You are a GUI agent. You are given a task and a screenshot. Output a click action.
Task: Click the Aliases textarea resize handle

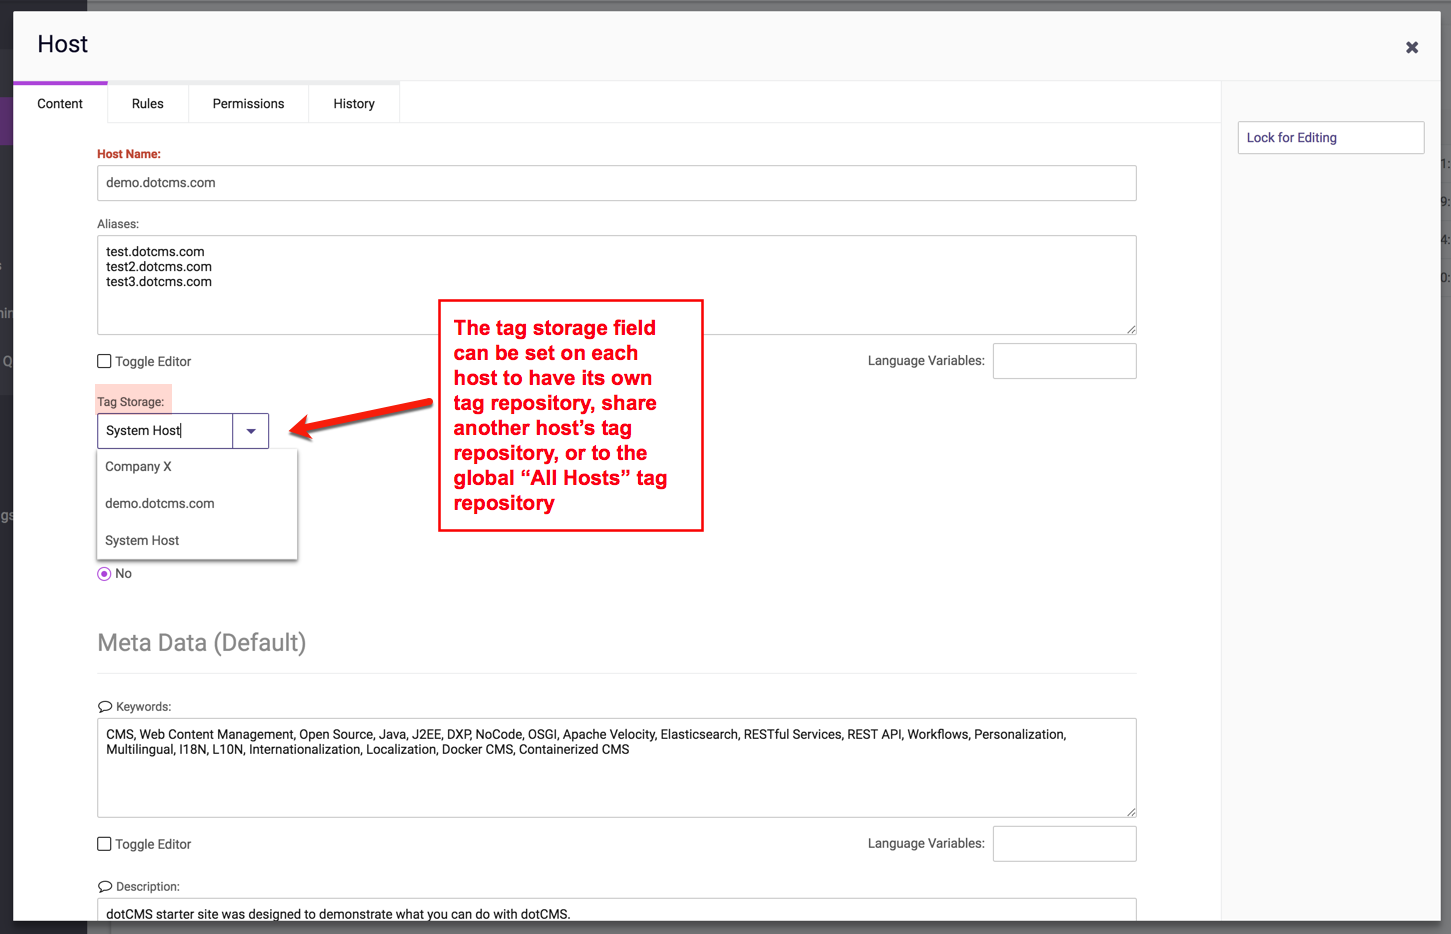tap(1131, 329)
